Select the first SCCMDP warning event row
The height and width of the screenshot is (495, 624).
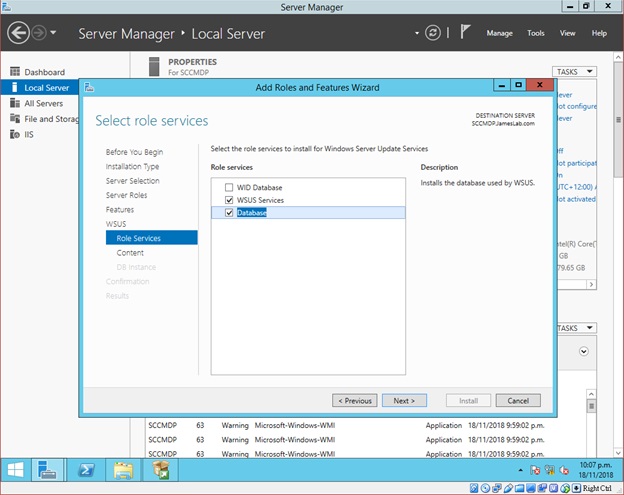pos(346,425)
